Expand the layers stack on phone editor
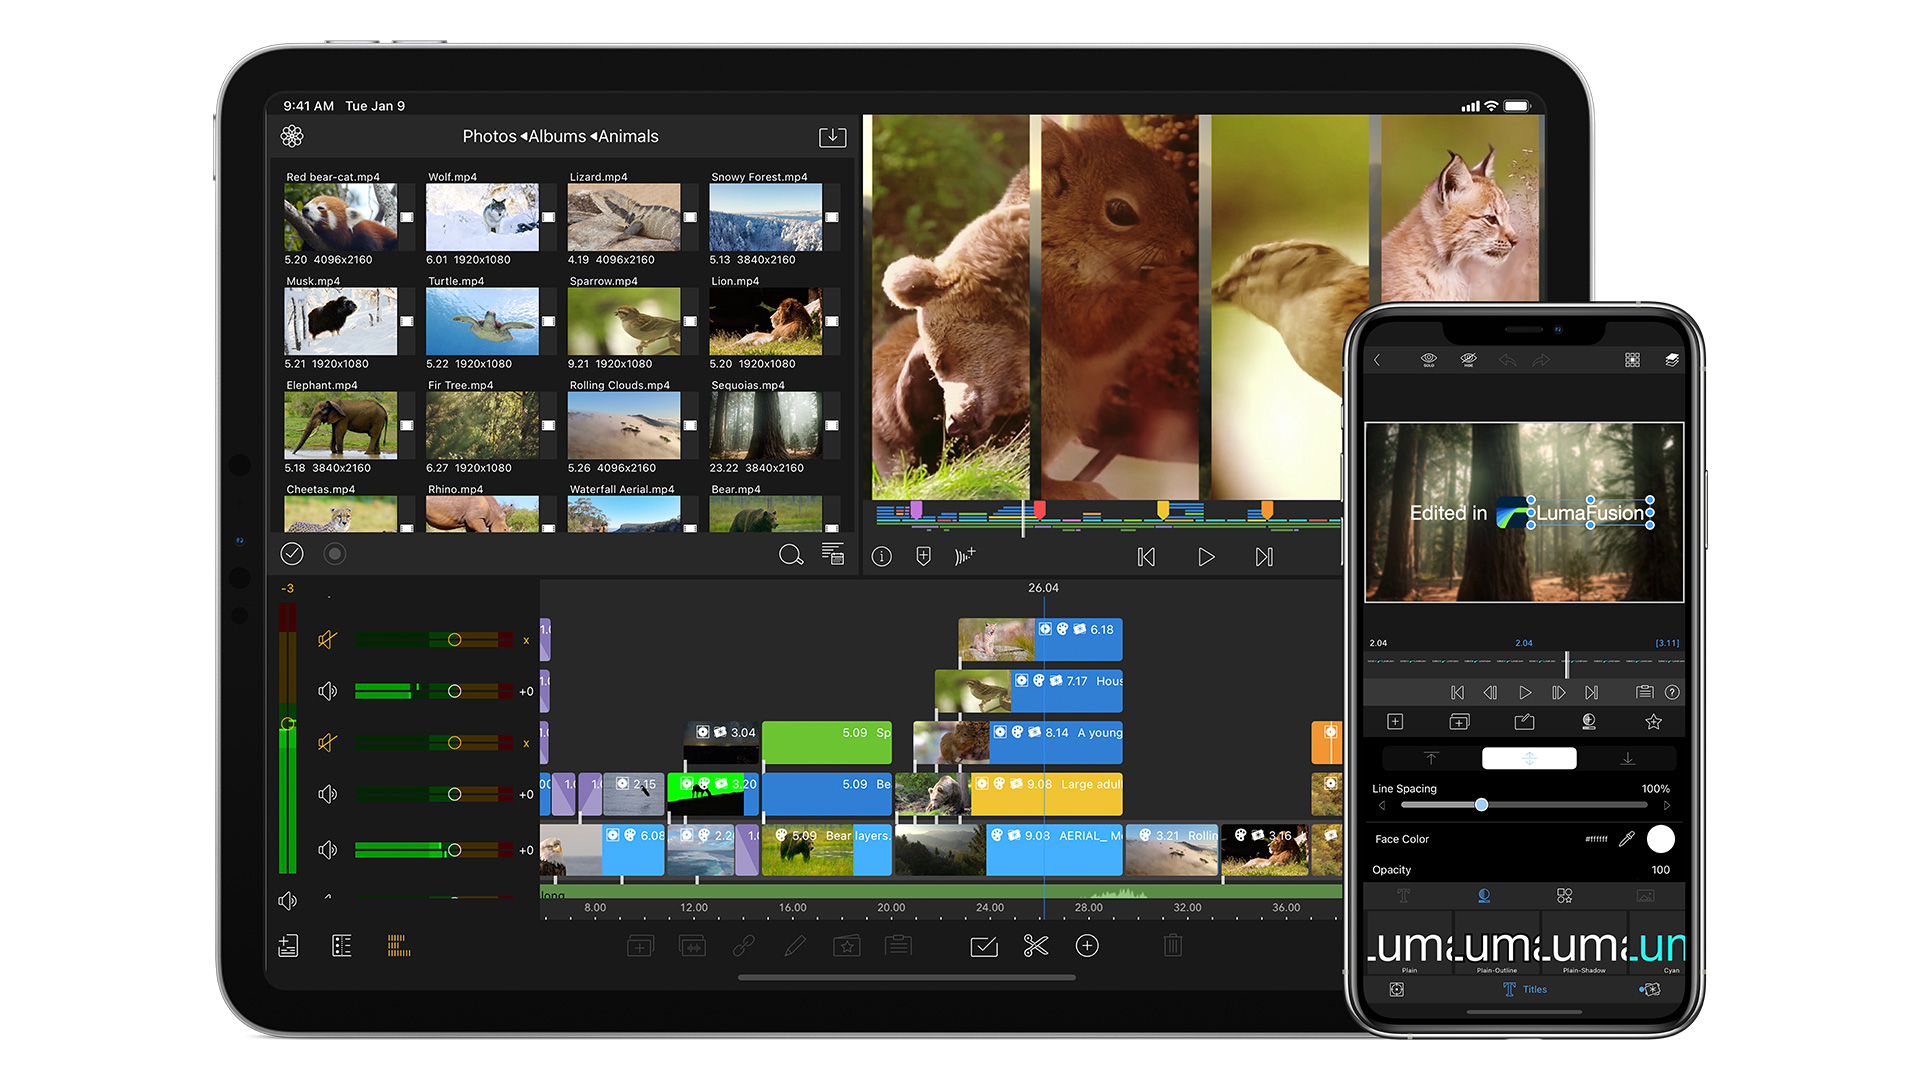Image resolution: width=1920 pixels, height=1080 pixels. click(1672, 360)
